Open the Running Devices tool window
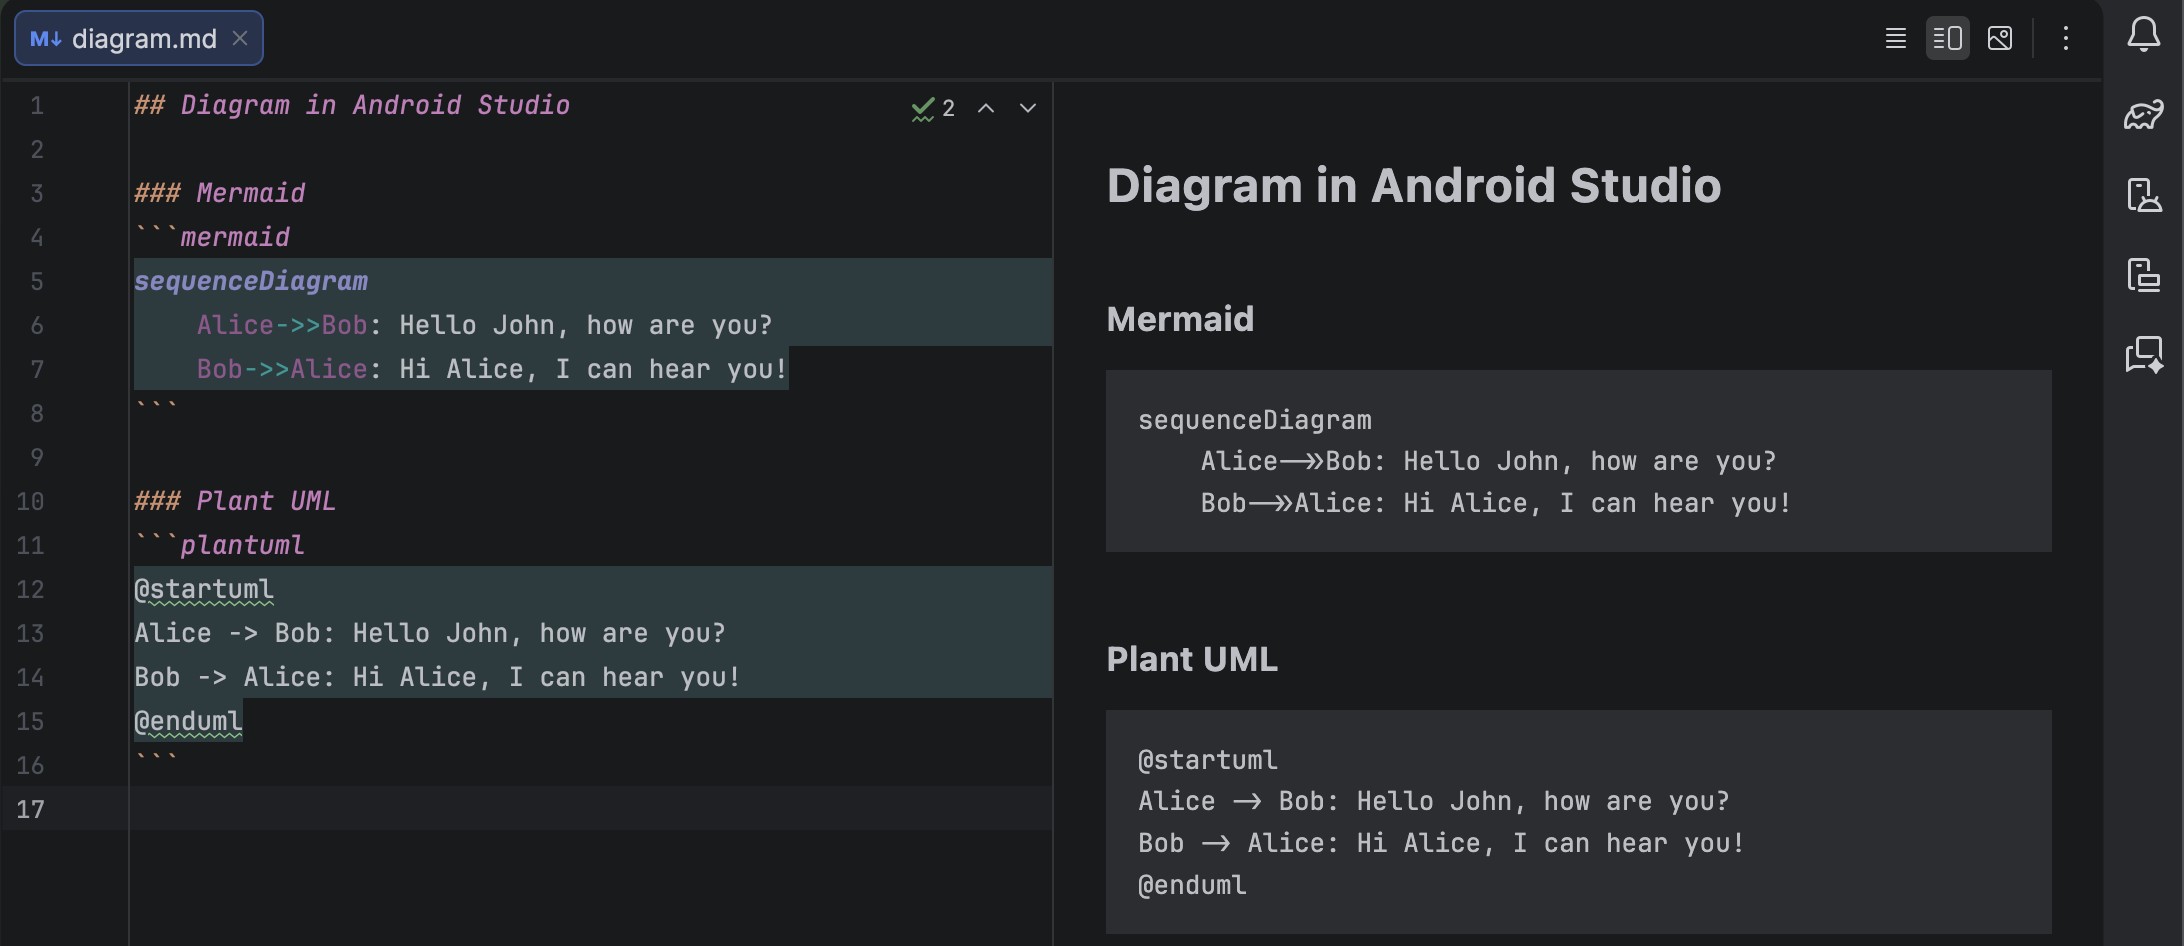The width and height of the screenshot is (2184, 946). 2143,275
